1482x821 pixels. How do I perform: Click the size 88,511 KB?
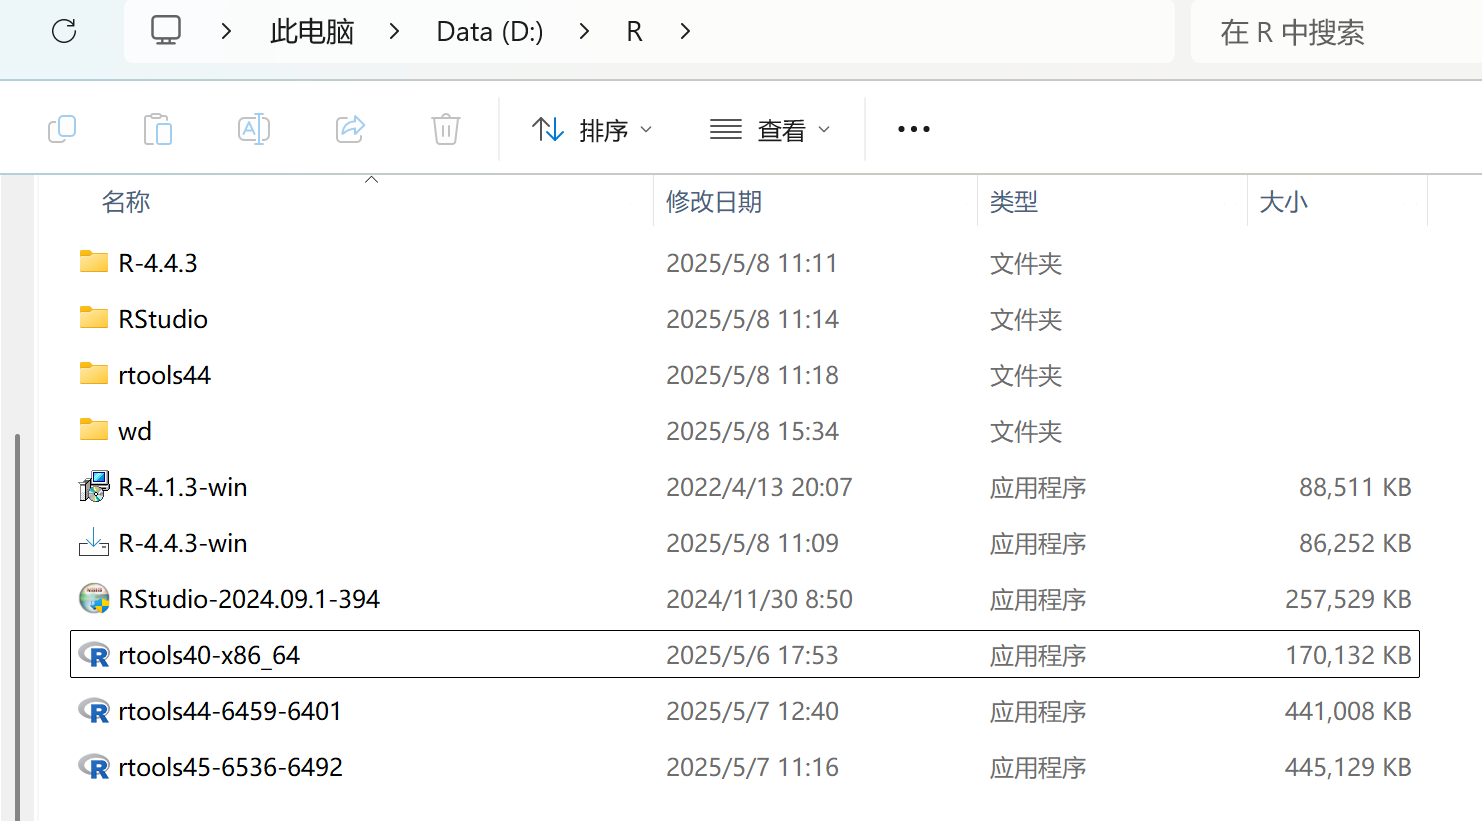point(1355,487)
